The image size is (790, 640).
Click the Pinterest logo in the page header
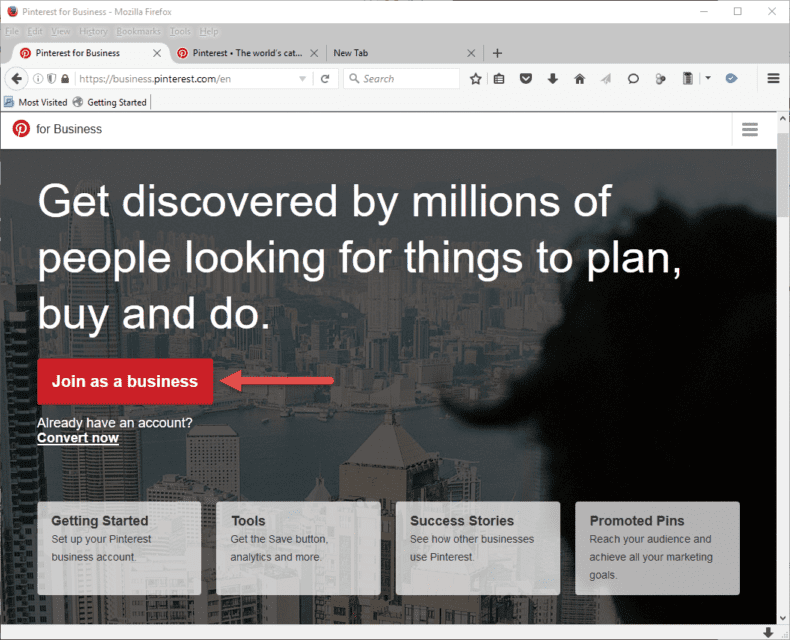[x=21, y=129]
